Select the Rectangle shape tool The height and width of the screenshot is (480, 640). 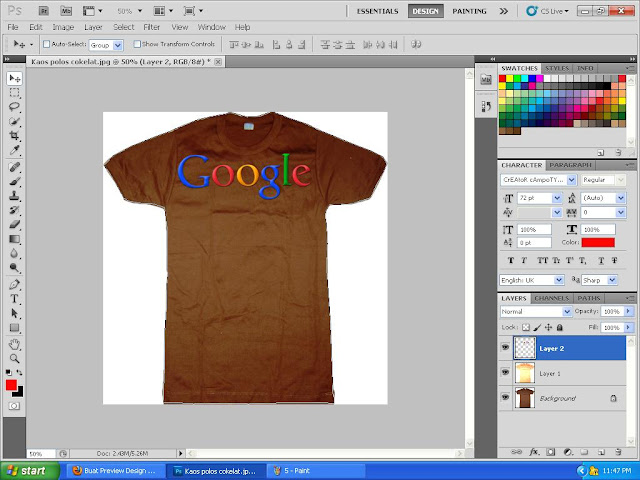click(14, 328)
